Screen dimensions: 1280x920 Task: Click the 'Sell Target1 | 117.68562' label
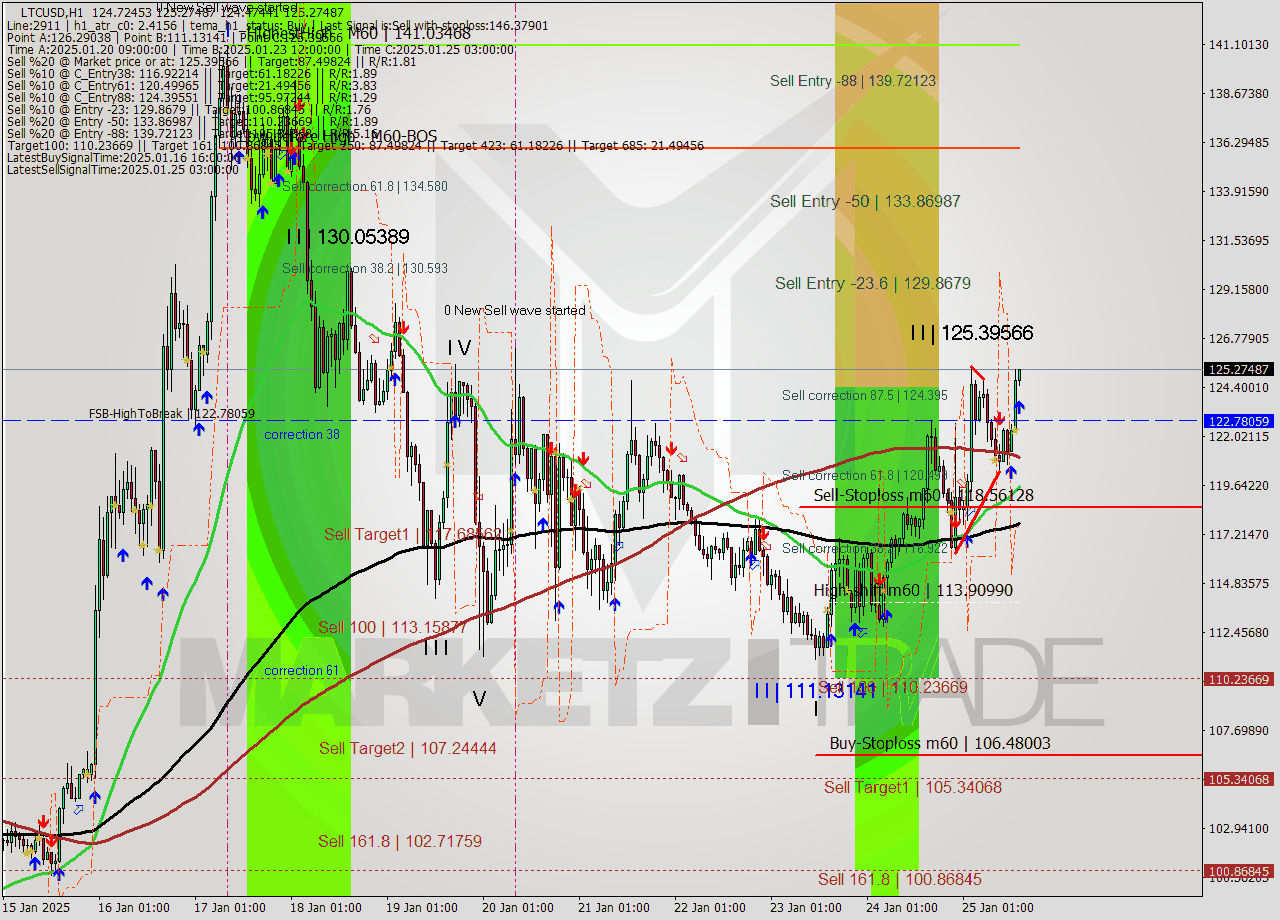click(x=413, y=534)
